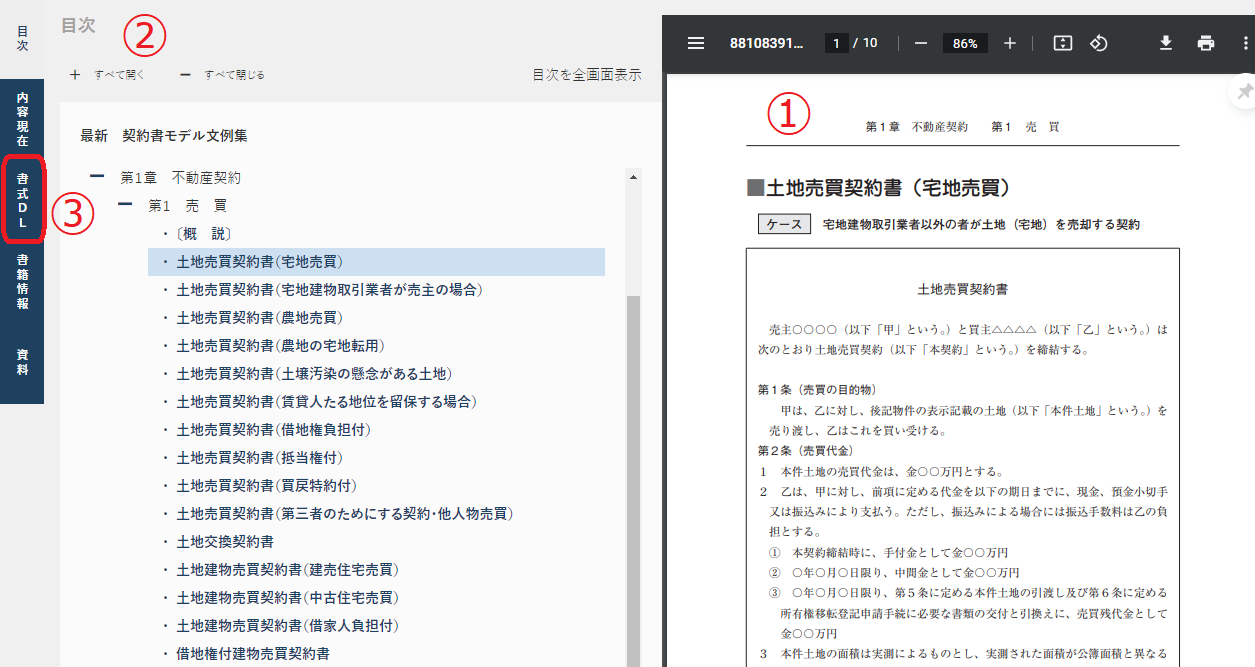
Task: Download the PDF file
Action: pyautogui.click(x=1165, y=43)
